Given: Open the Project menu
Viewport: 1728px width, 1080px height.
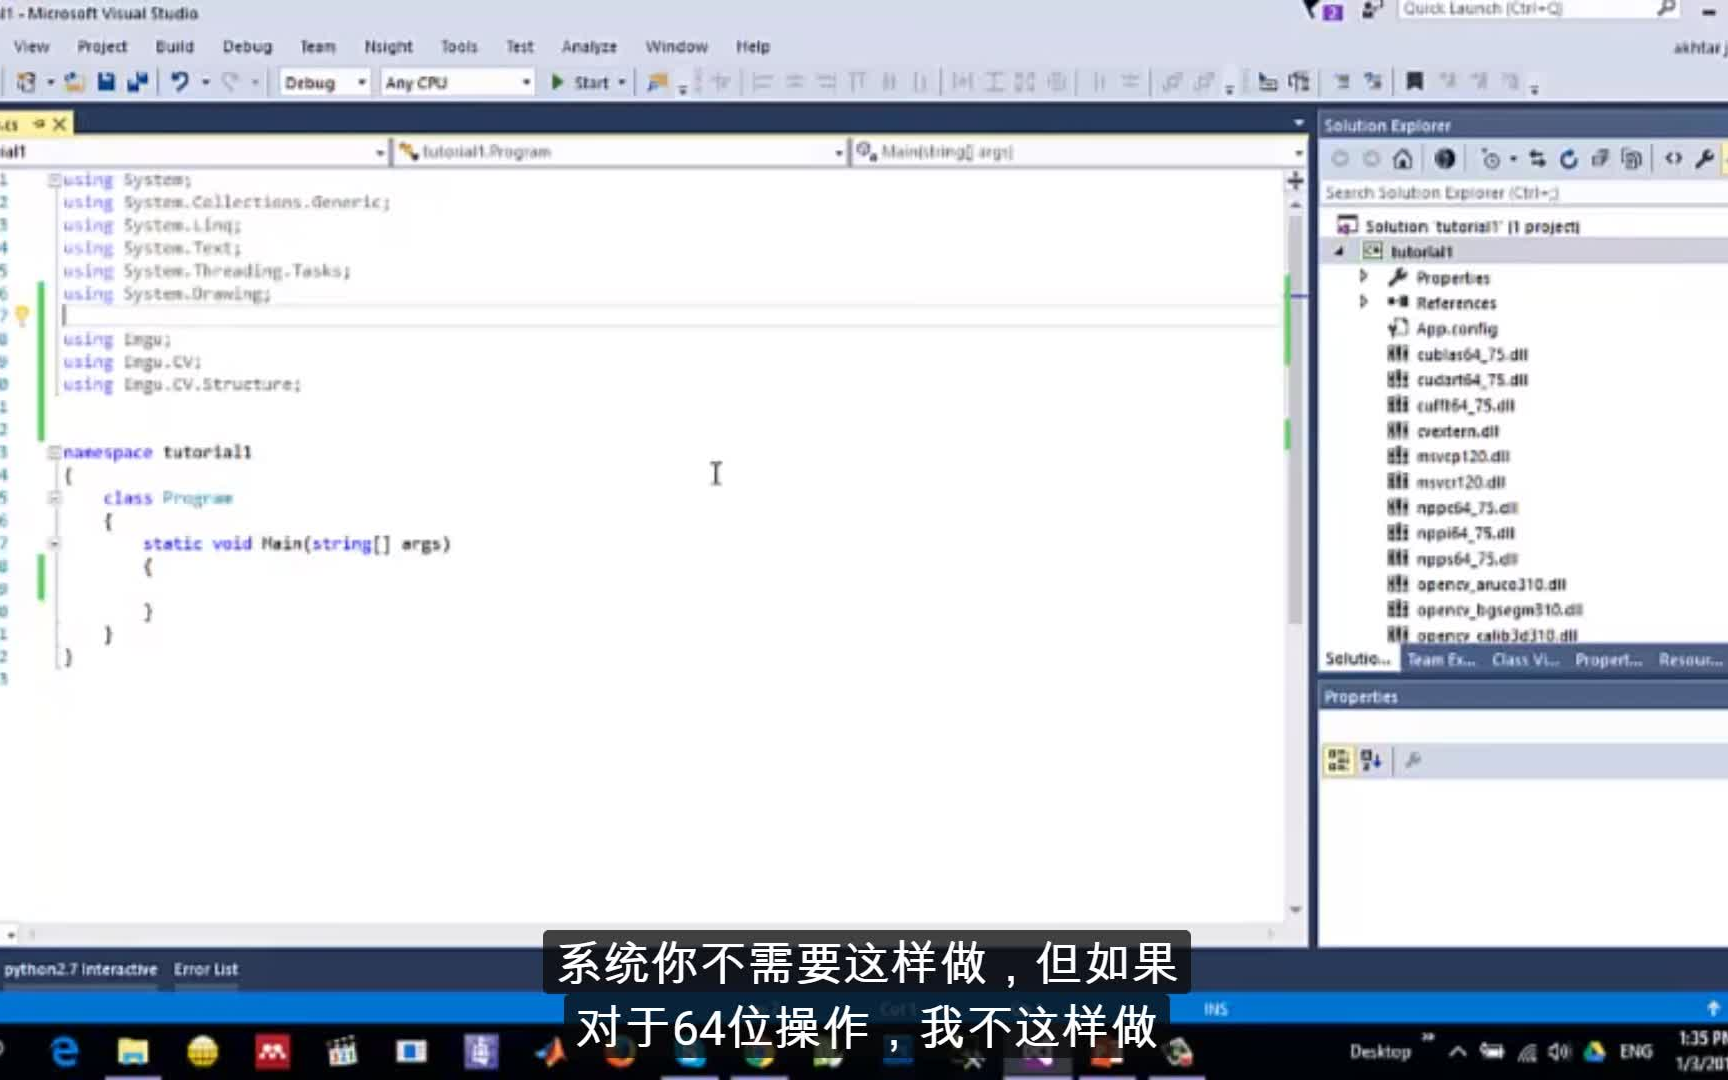Looking at the screenshot, I should coord(102,47).
